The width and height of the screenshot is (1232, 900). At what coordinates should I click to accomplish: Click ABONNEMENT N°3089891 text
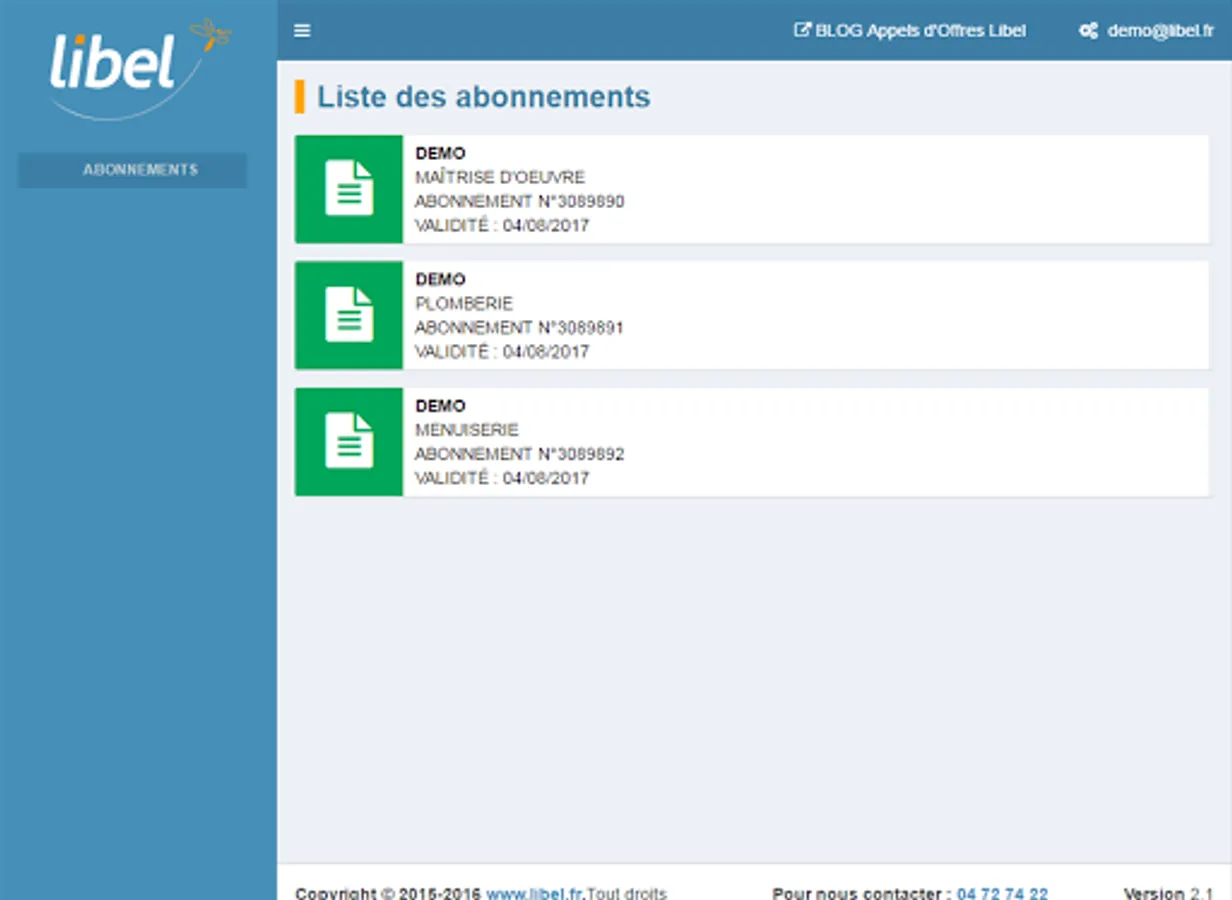520,327
